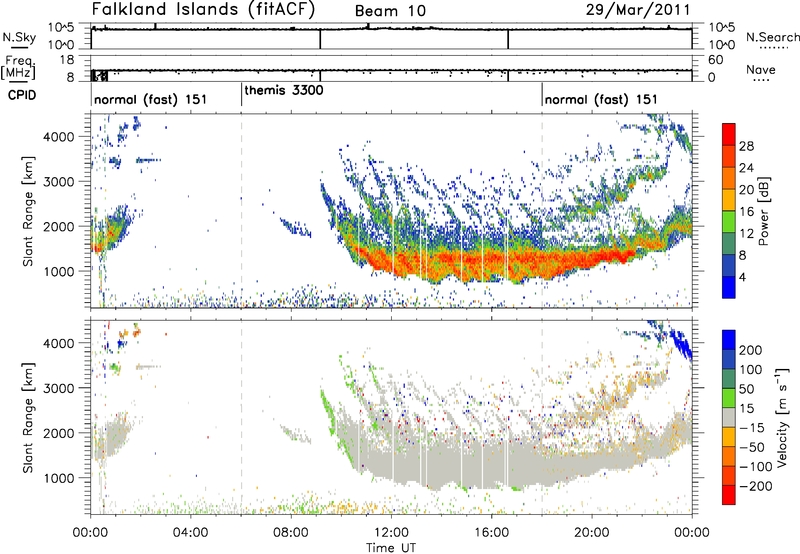The image size is (800, 554).
Task: Select "Slant Range [km]" label on the velocity panel
Action: (28, 417)
